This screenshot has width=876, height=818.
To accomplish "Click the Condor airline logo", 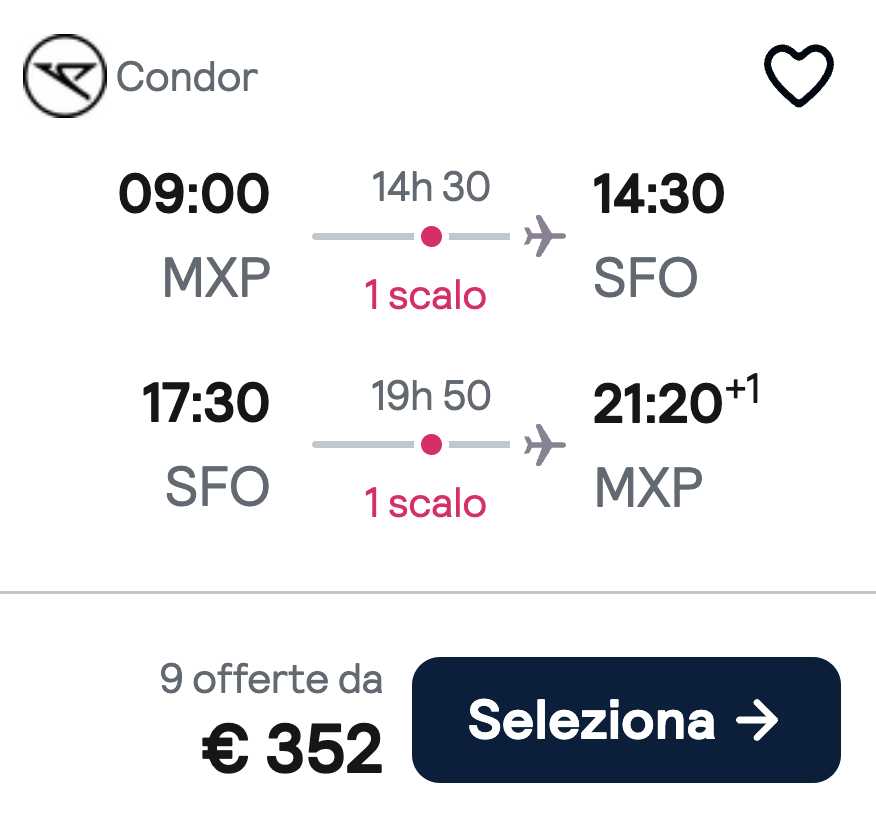I will [x=64, y=77].
